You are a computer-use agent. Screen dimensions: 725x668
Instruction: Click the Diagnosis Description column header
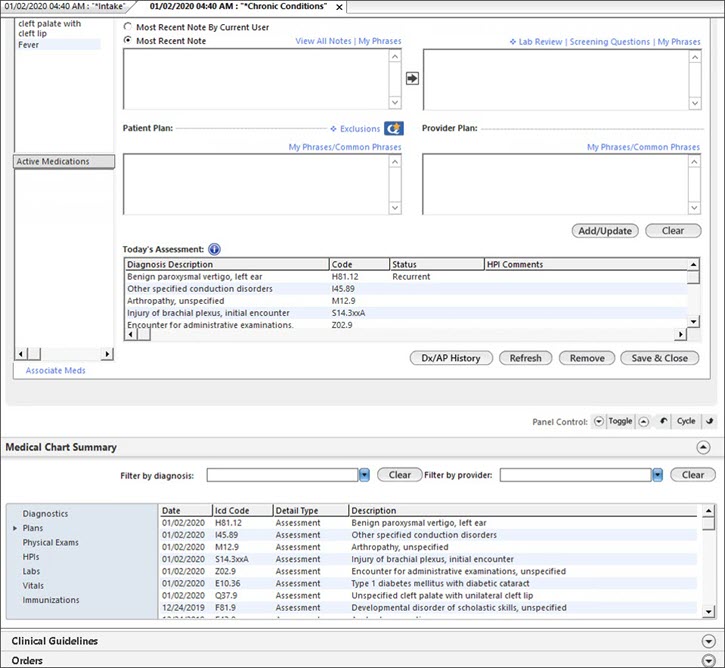[x=227, y=264]
